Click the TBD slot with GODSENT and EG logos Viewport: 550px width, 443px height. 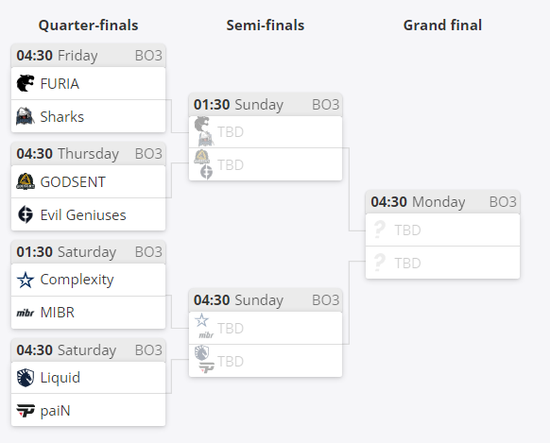[266, 165]
